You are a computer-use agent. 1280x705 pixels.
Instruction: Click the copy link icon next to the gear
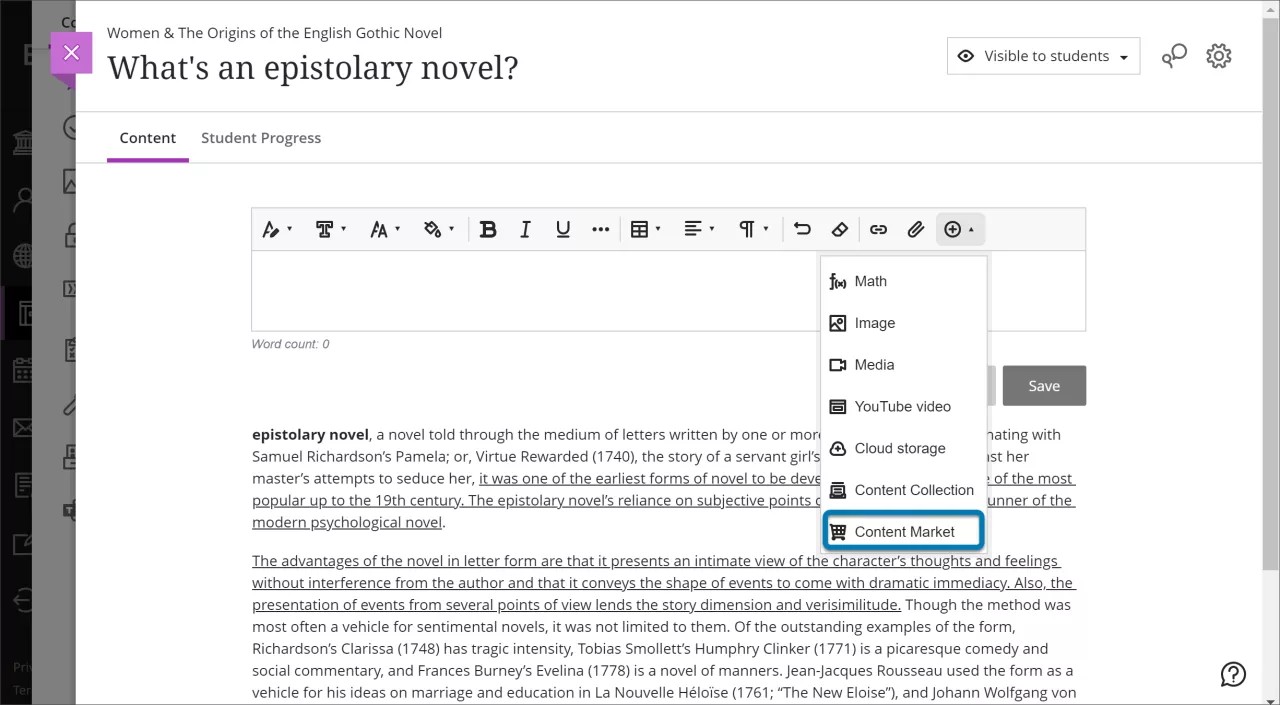click(x=1174, y=56)
